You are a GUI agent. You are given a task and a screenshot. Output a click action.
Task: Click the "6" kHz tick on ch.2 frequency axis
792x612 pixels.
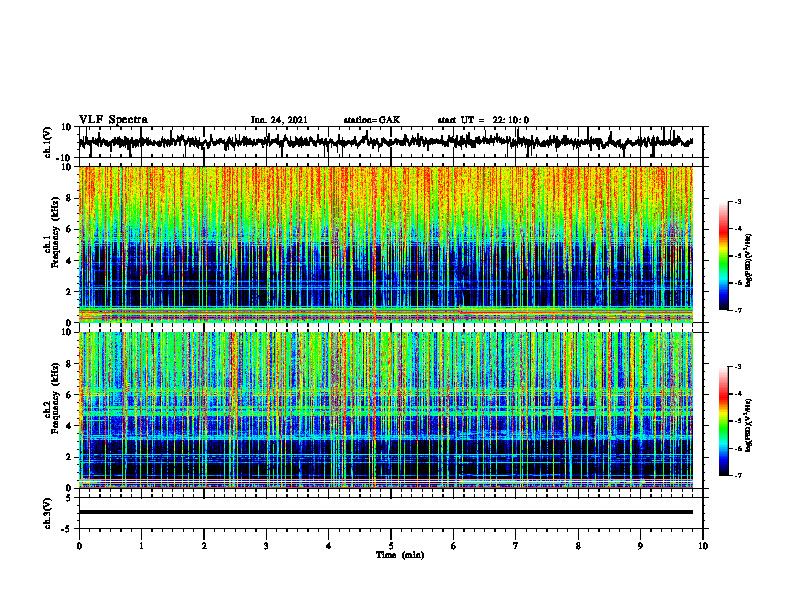click(70, 395)
